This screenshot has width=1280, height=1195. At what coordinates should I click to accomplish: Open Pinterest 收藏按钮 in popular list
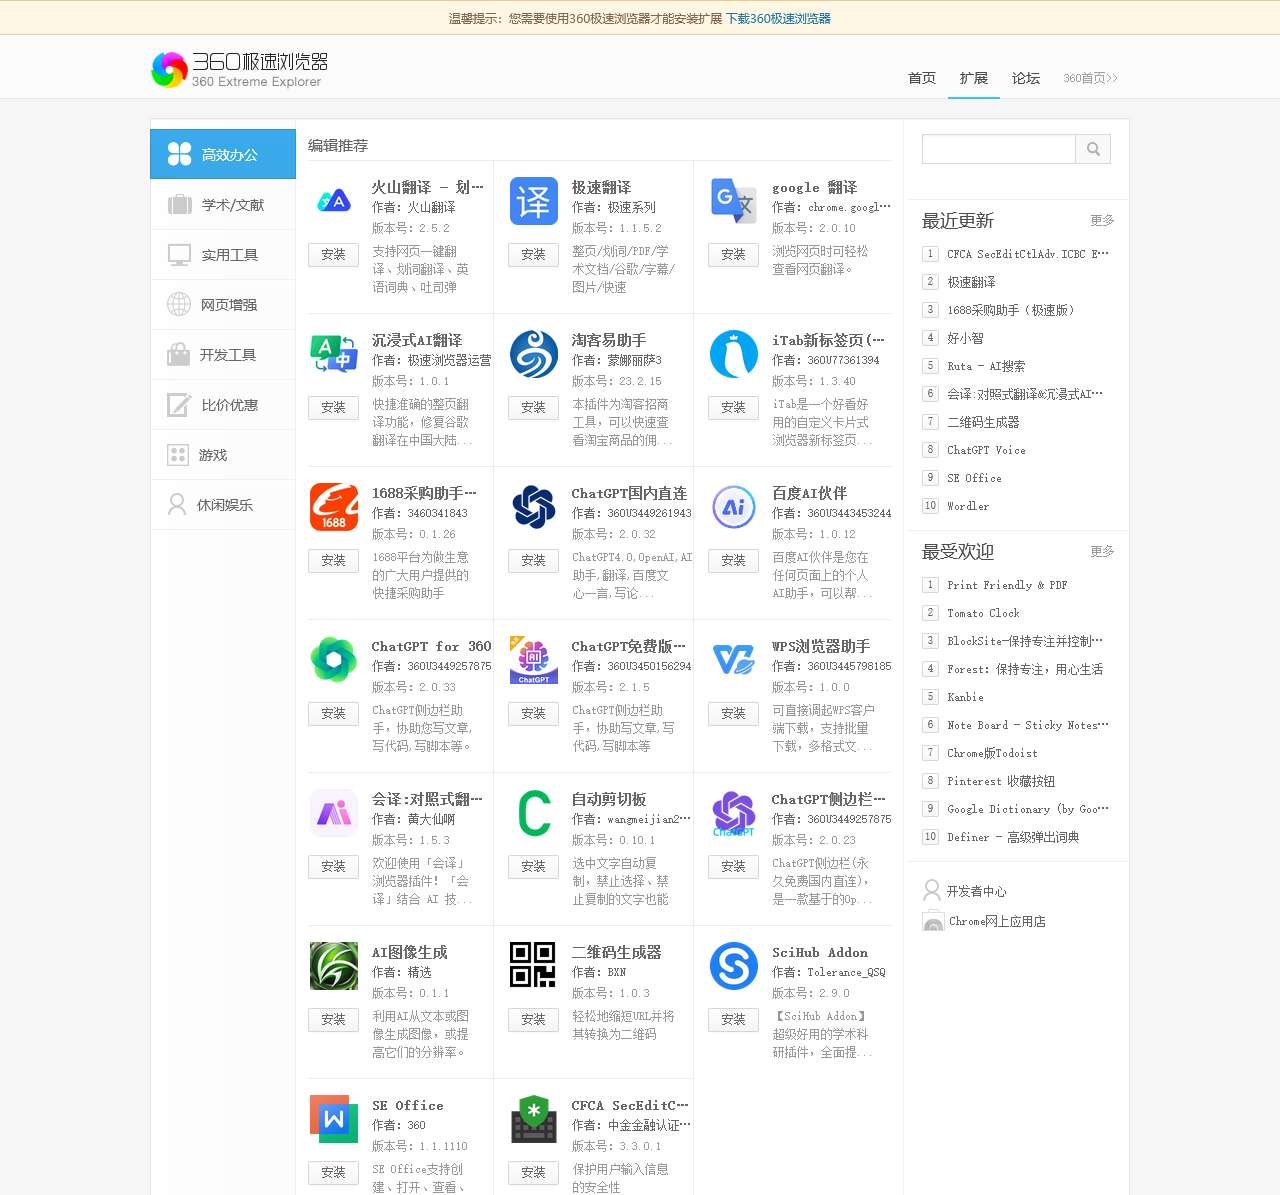click(1001, 781)
